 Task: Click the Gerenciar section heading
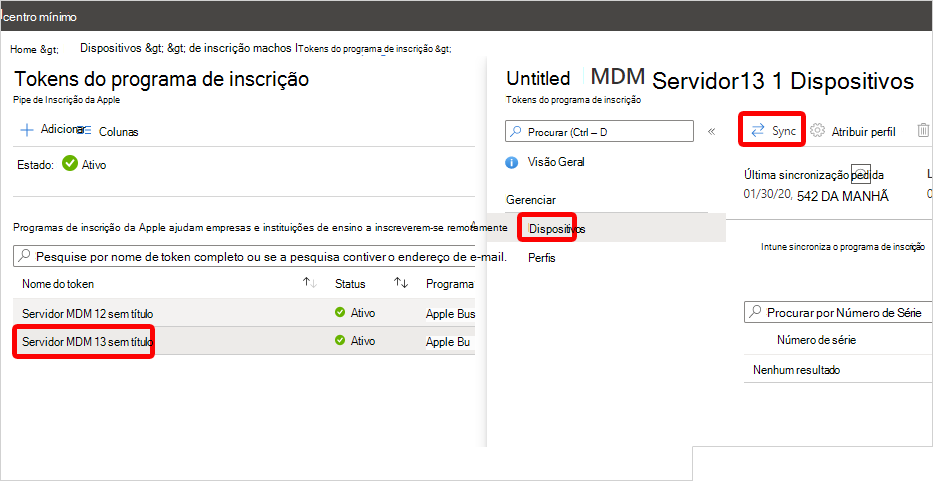coord(531,200)
